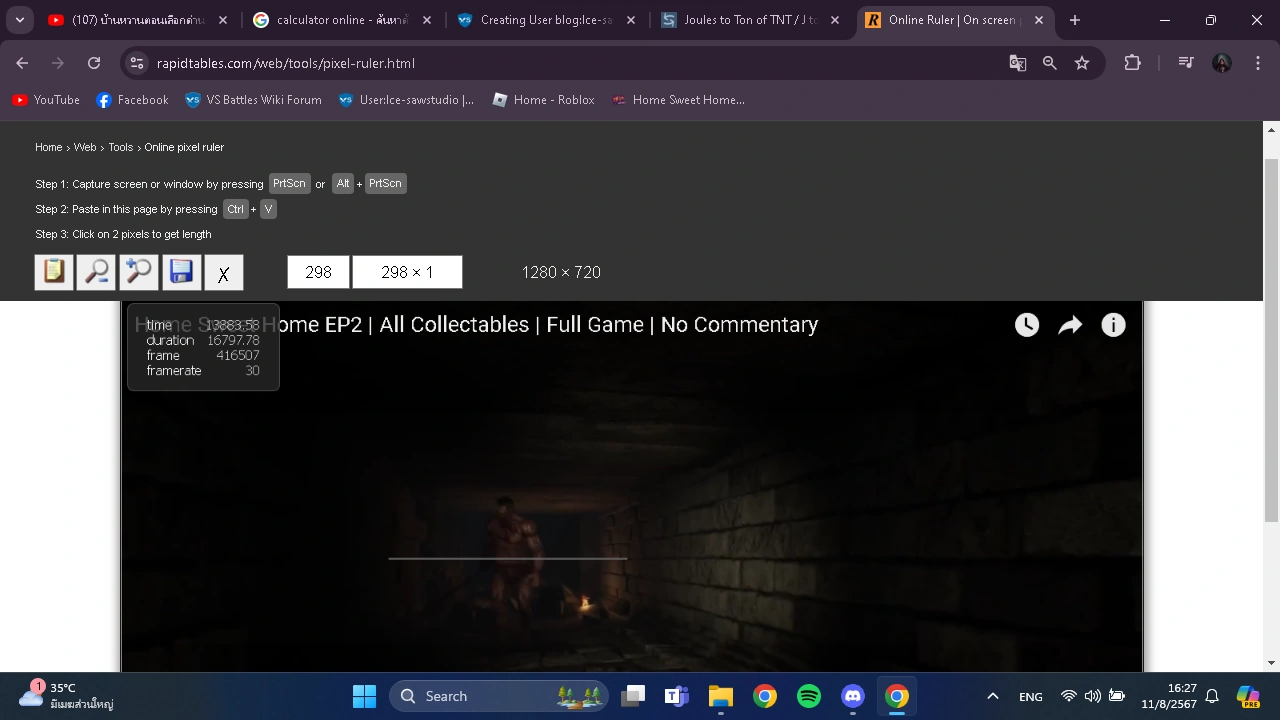Clear the image with the X tool
Screen dimensions: 1280x720
coord(224,272)
